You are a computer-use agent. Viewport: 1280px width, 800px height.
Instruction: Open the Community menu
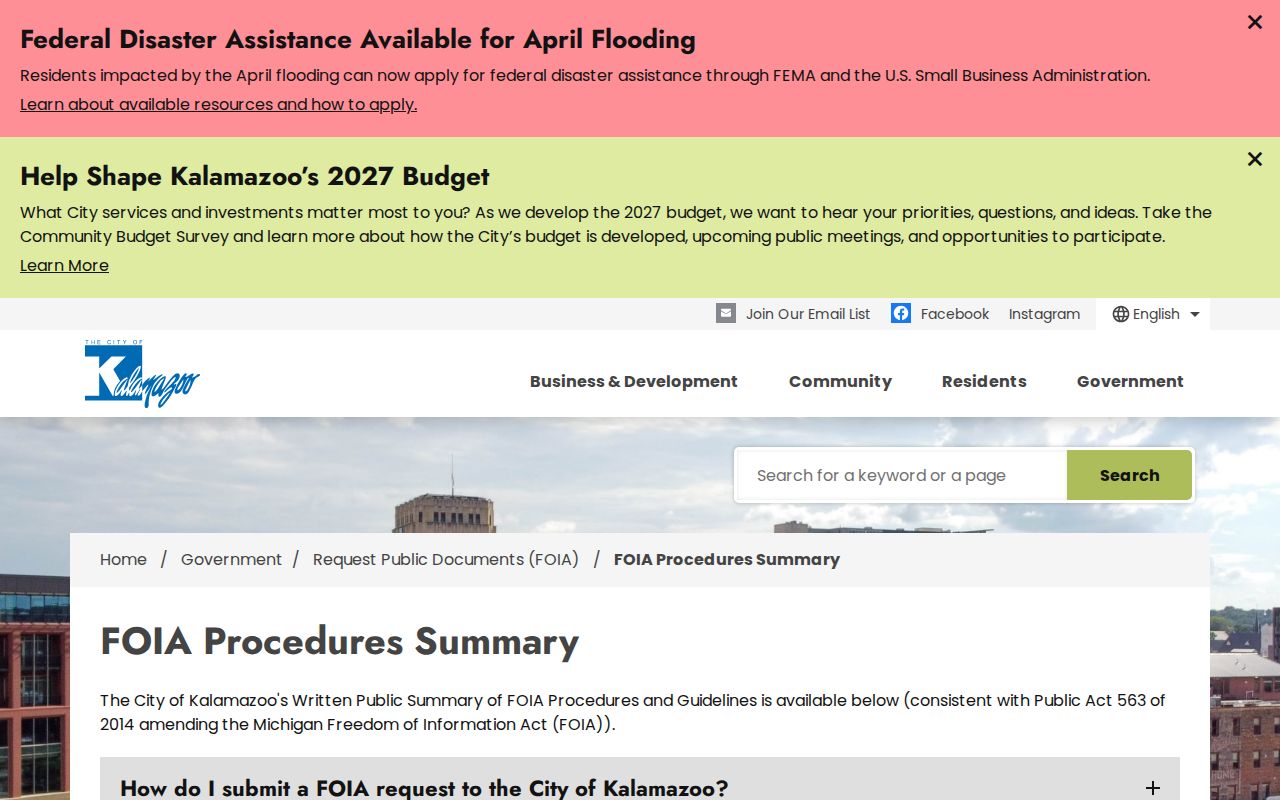(840, 381)
